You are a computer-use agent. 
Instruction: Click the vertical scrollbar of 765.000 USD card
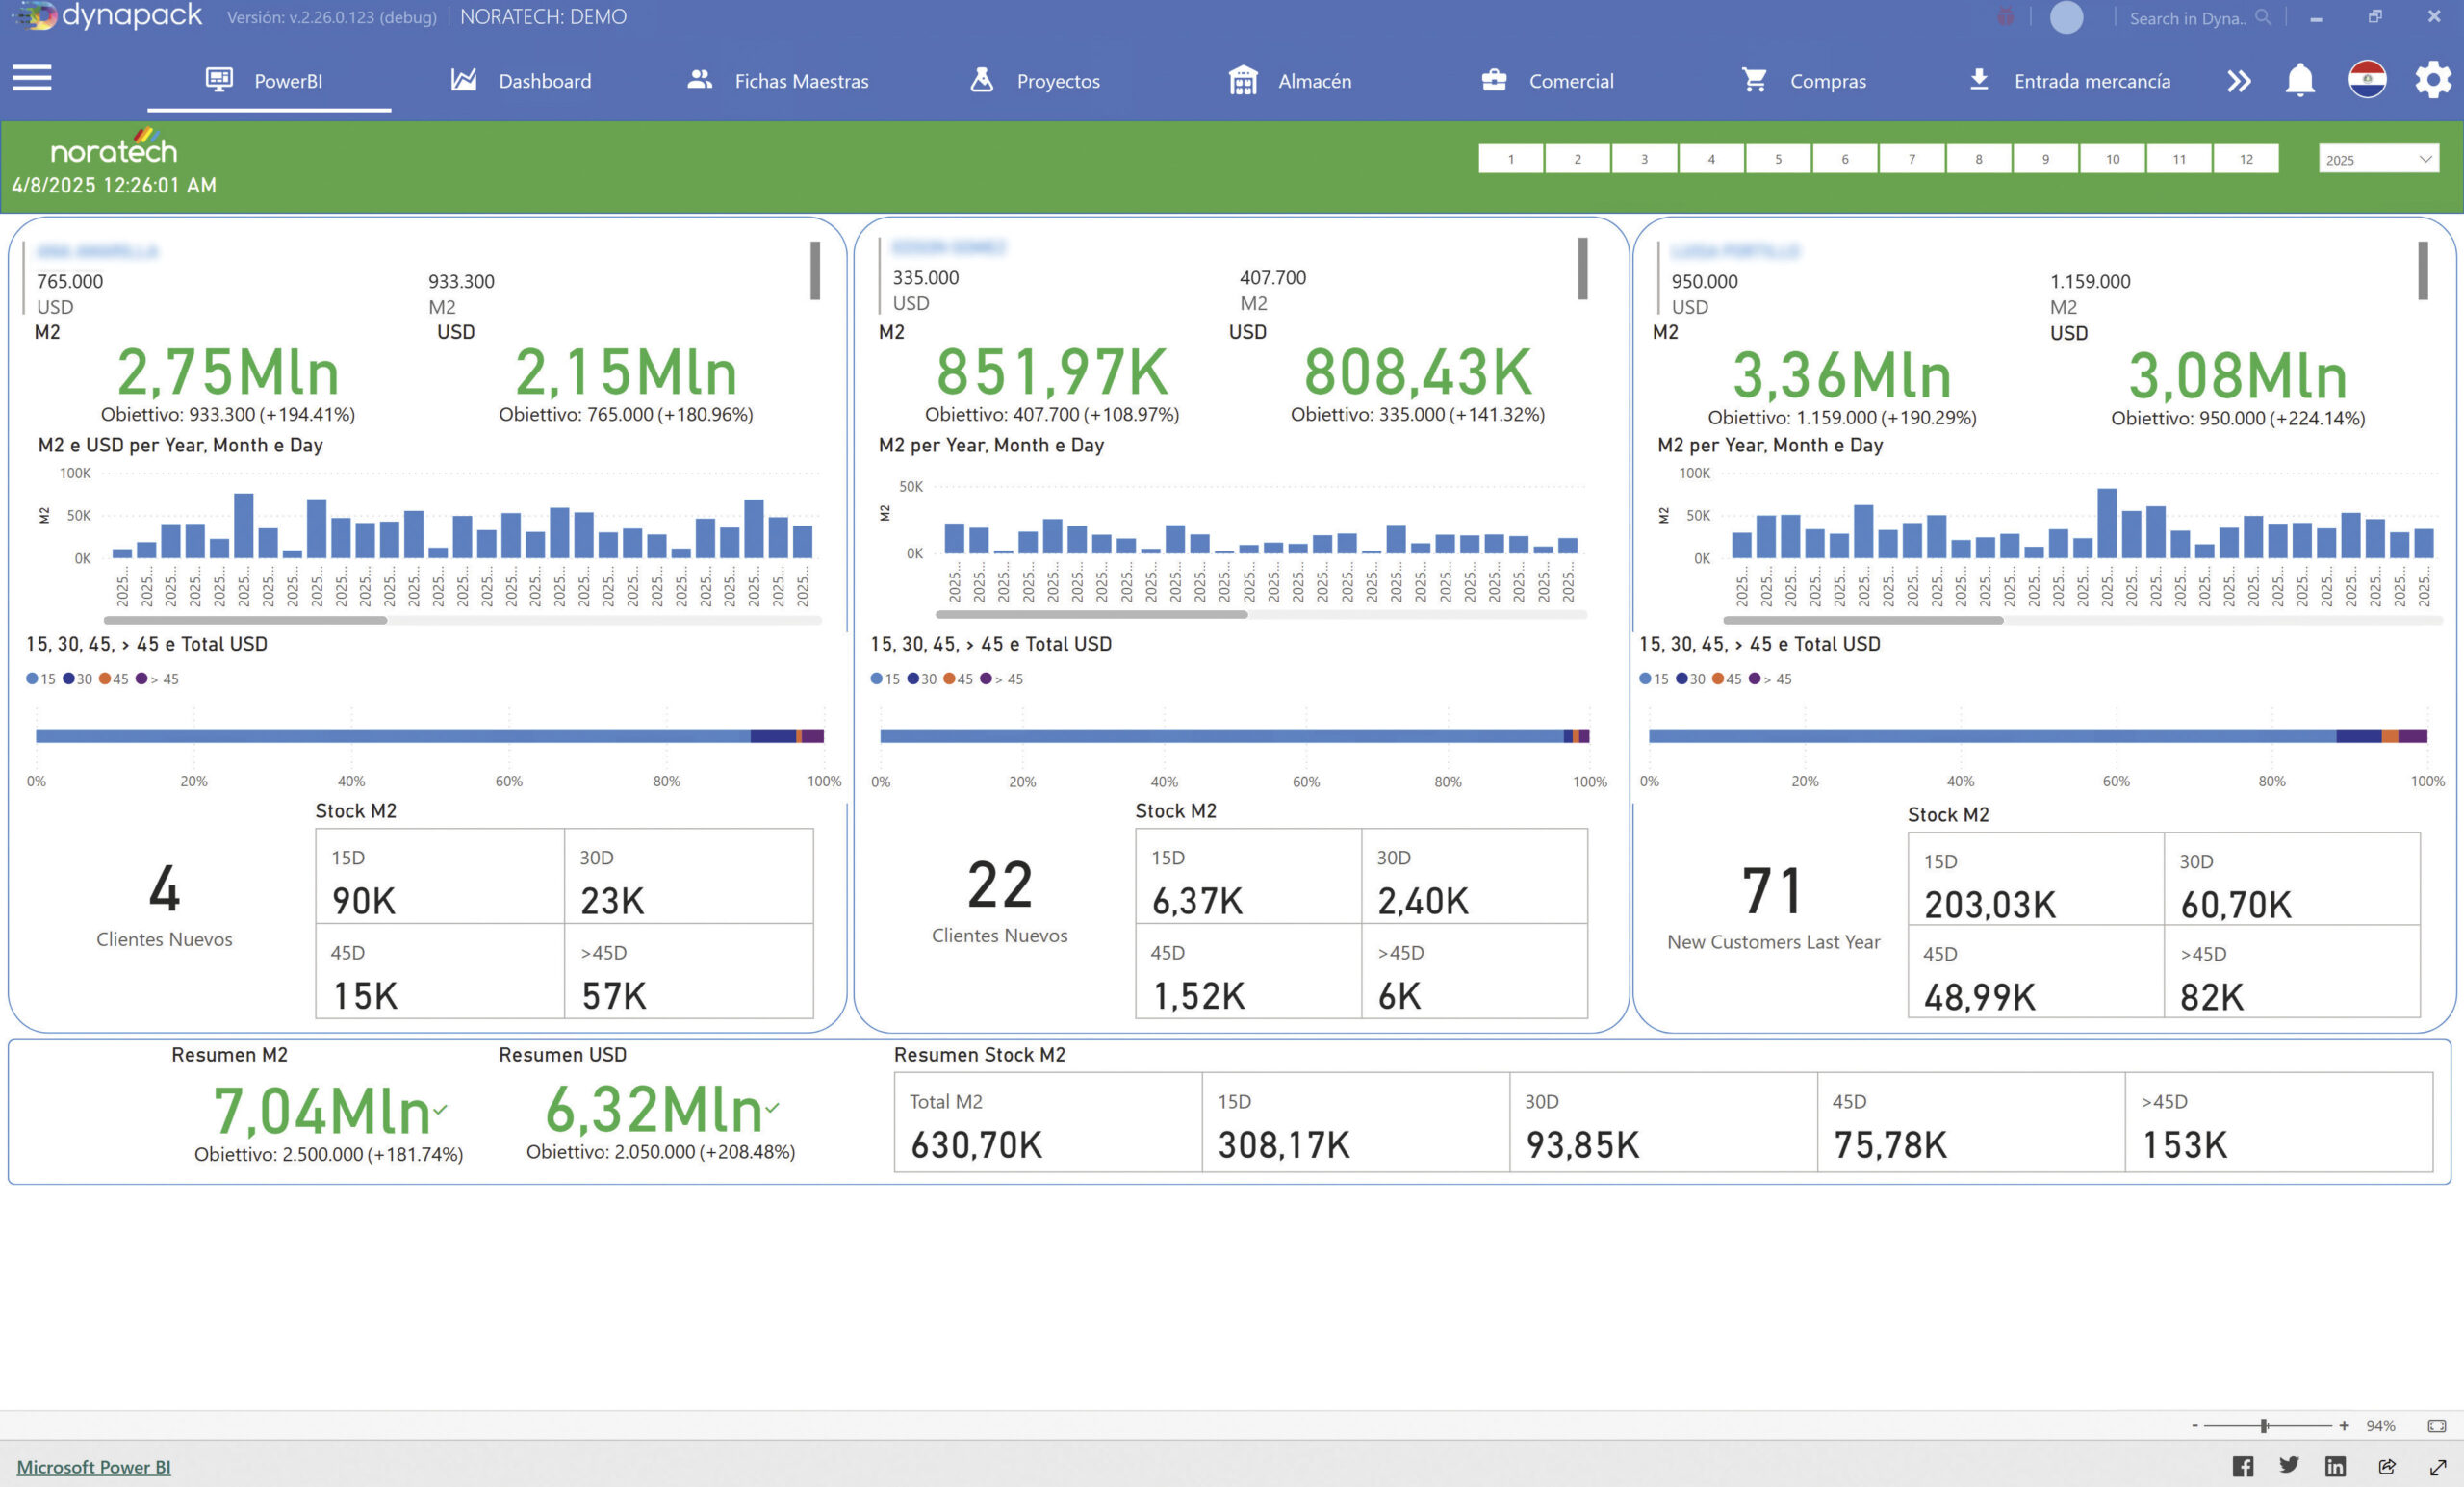click(815, 270)
